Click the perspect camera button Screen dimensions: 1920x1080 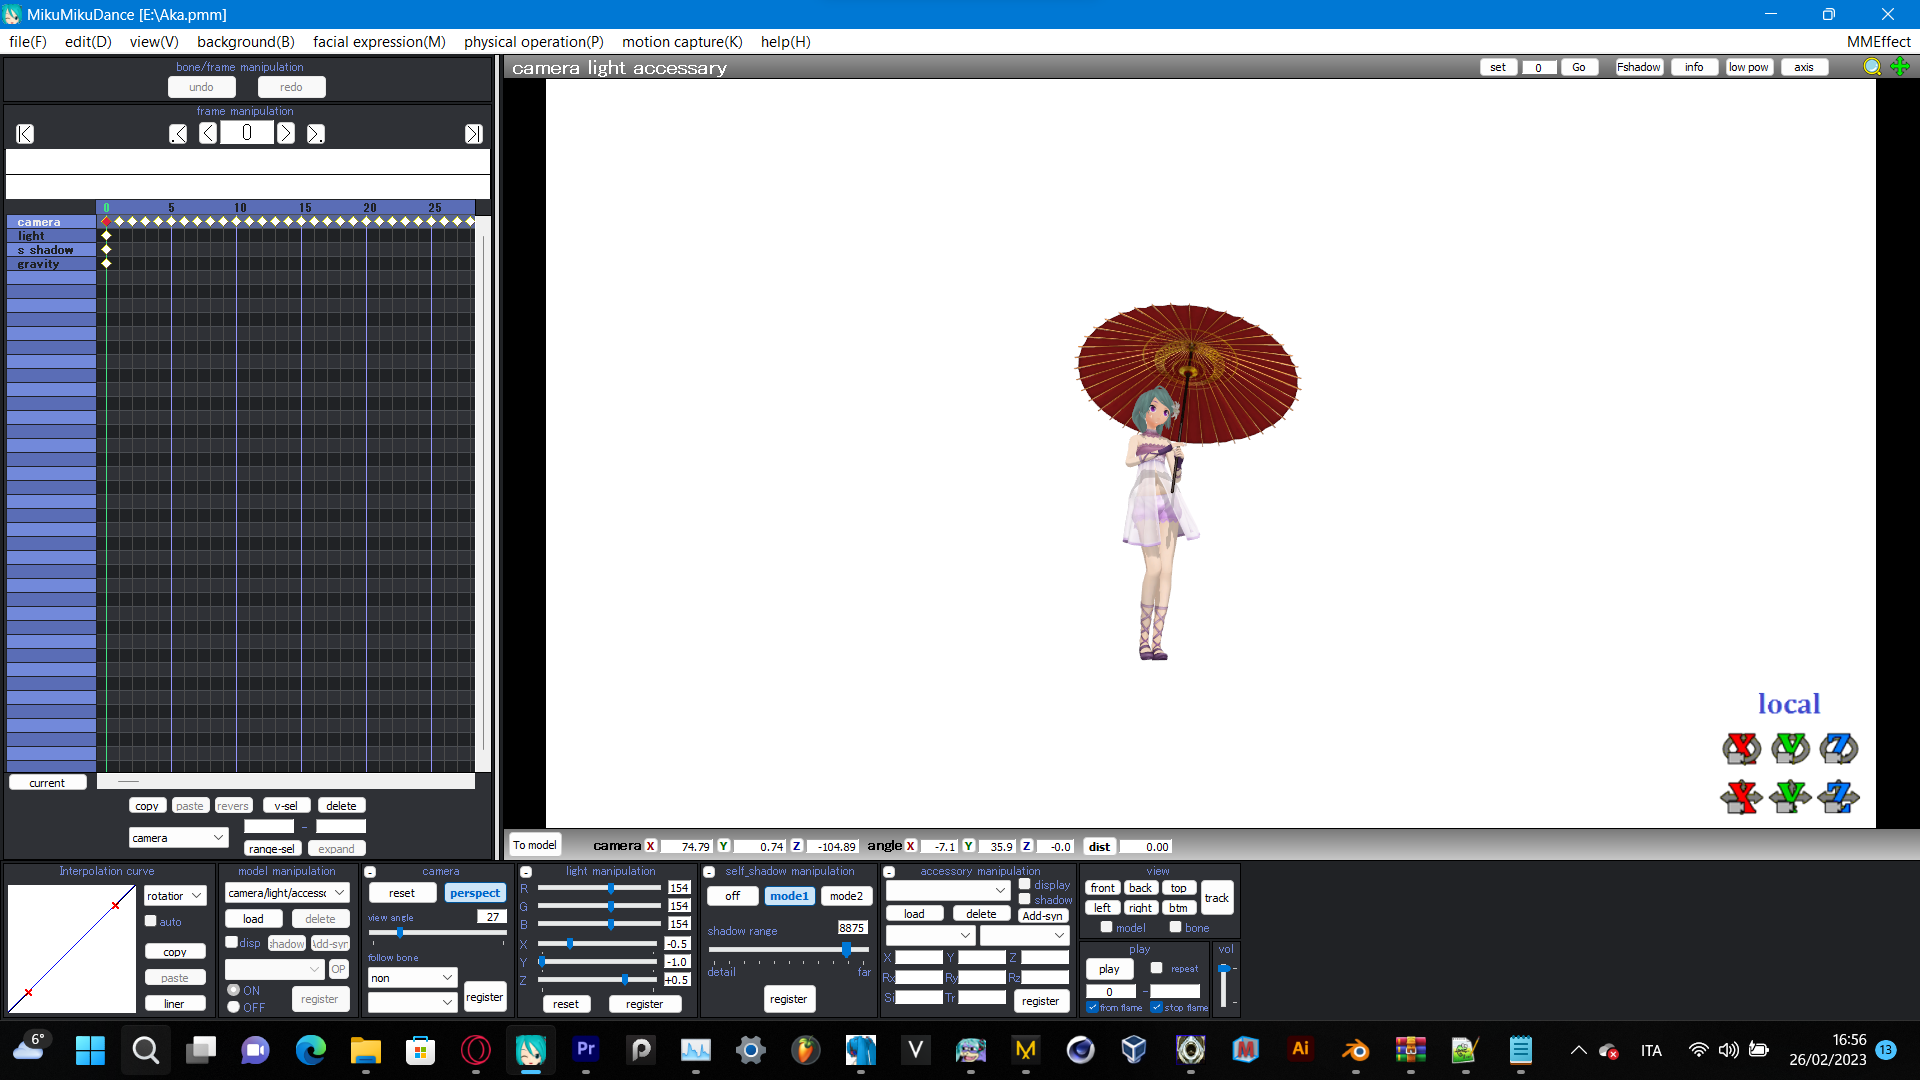[475, 893]
